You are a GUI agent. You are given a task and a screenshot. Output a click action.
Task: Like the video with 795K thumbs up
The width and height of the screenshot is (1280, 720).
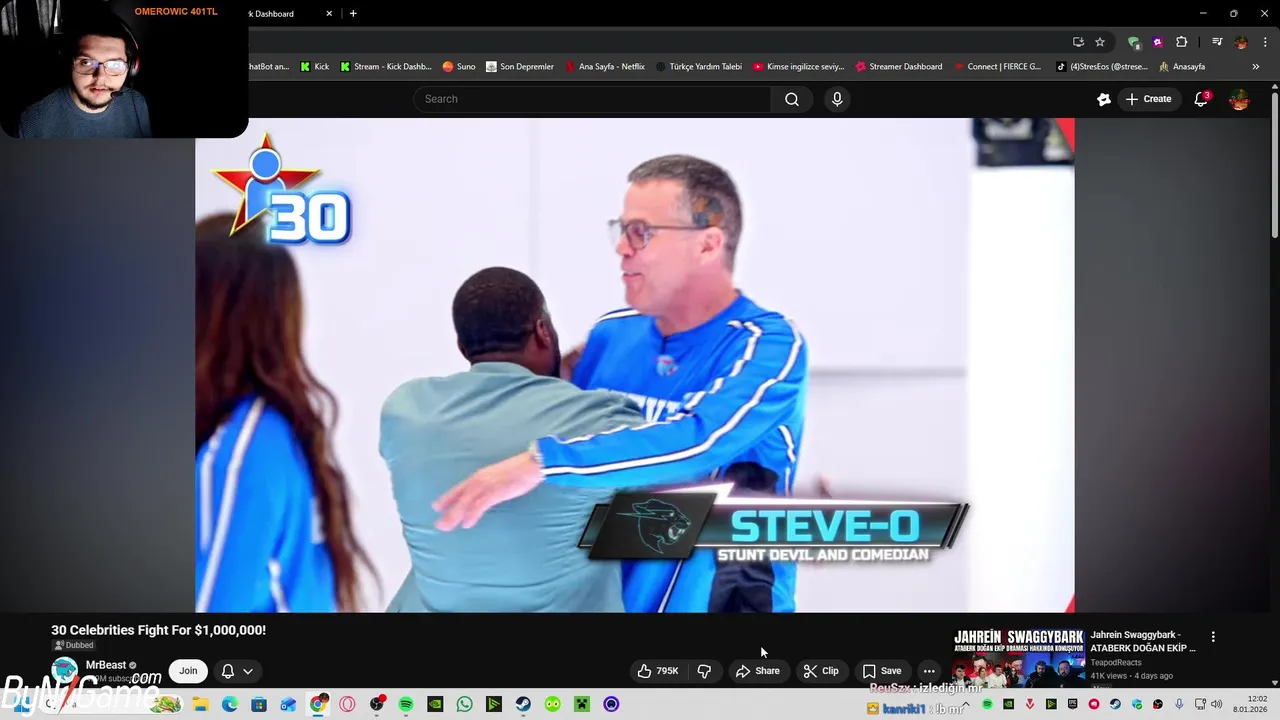(x=658, y=671)
